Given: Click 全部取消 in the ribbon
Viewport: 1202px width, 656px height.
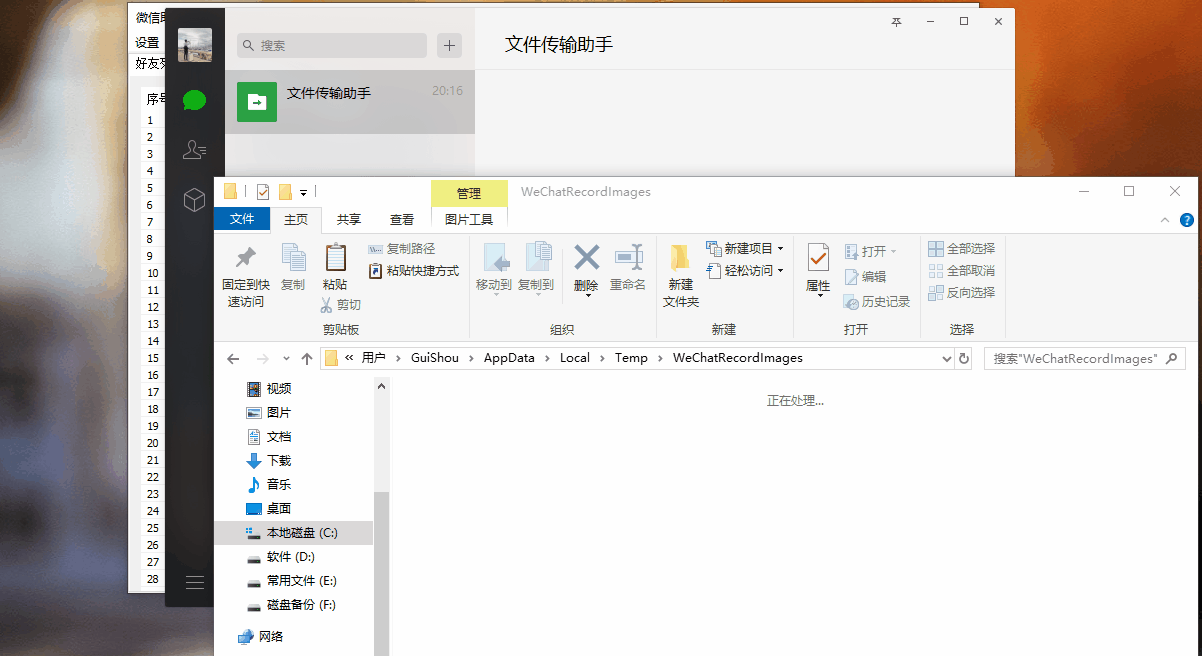Looking at the screenshot, I should pos(961,270).
